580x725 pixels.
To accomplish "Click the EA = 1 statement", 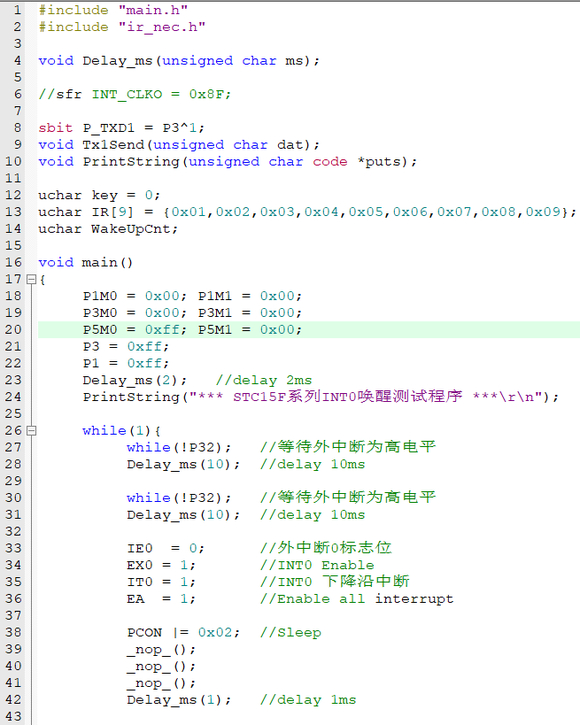I will (161, 599).
